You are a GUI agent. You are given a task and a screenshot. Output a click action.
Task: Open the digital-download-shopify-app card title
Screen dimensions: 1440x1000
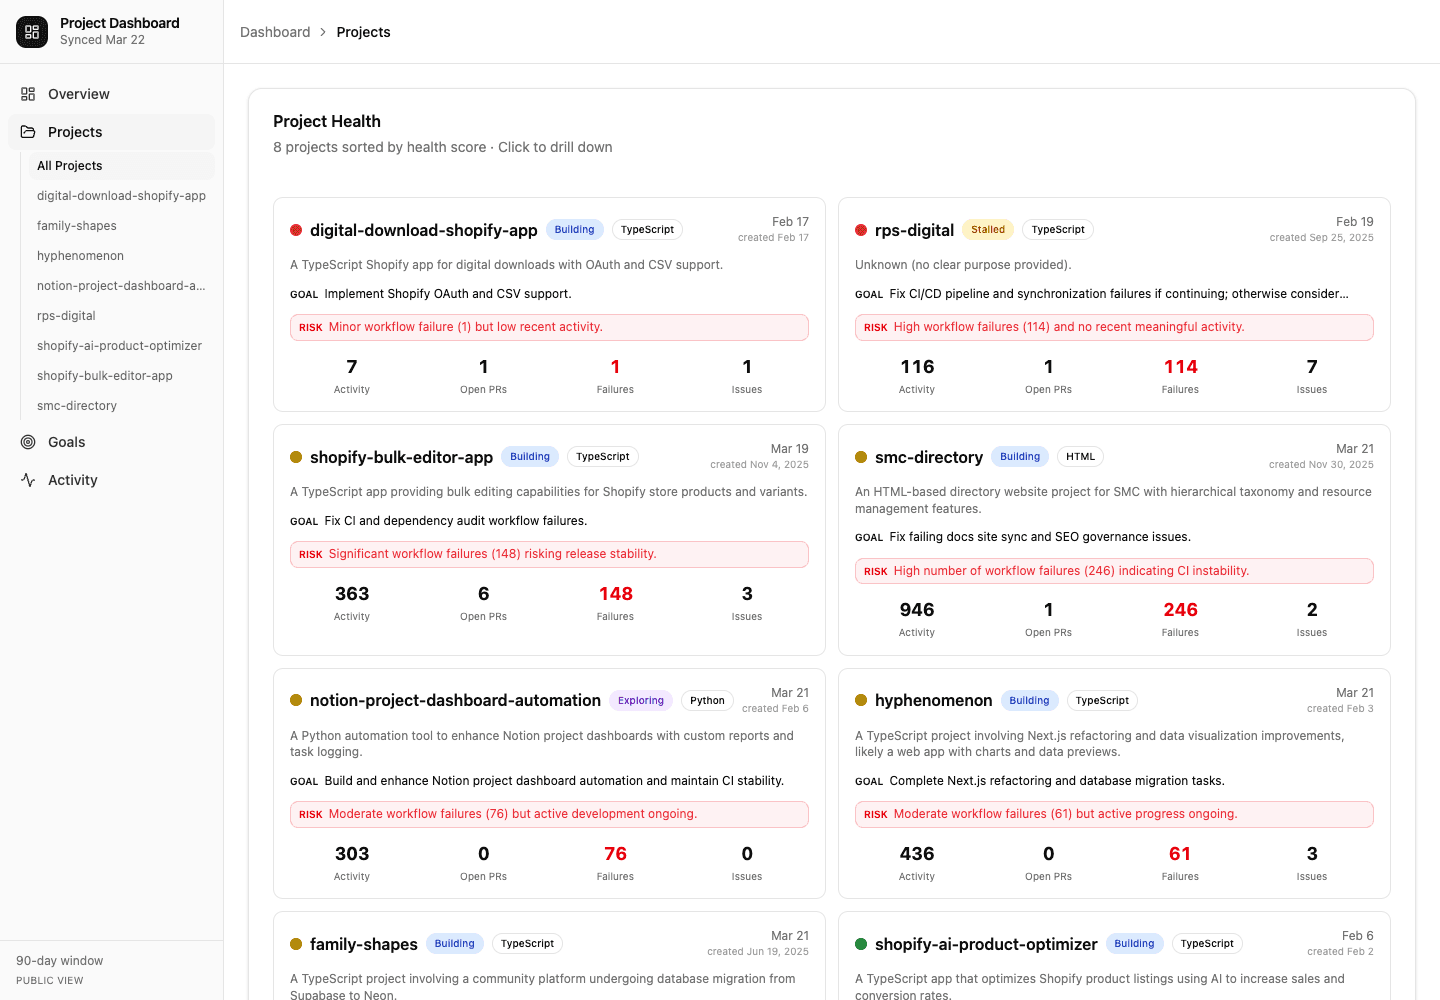424,230
